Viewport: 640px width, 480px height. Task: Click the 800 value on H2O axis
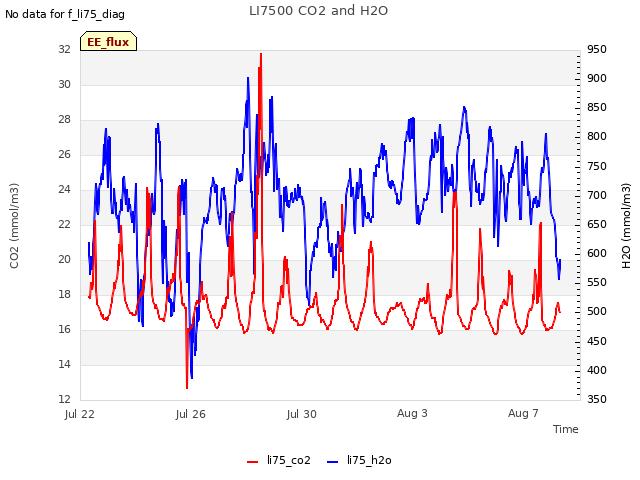tap(597, 137)
